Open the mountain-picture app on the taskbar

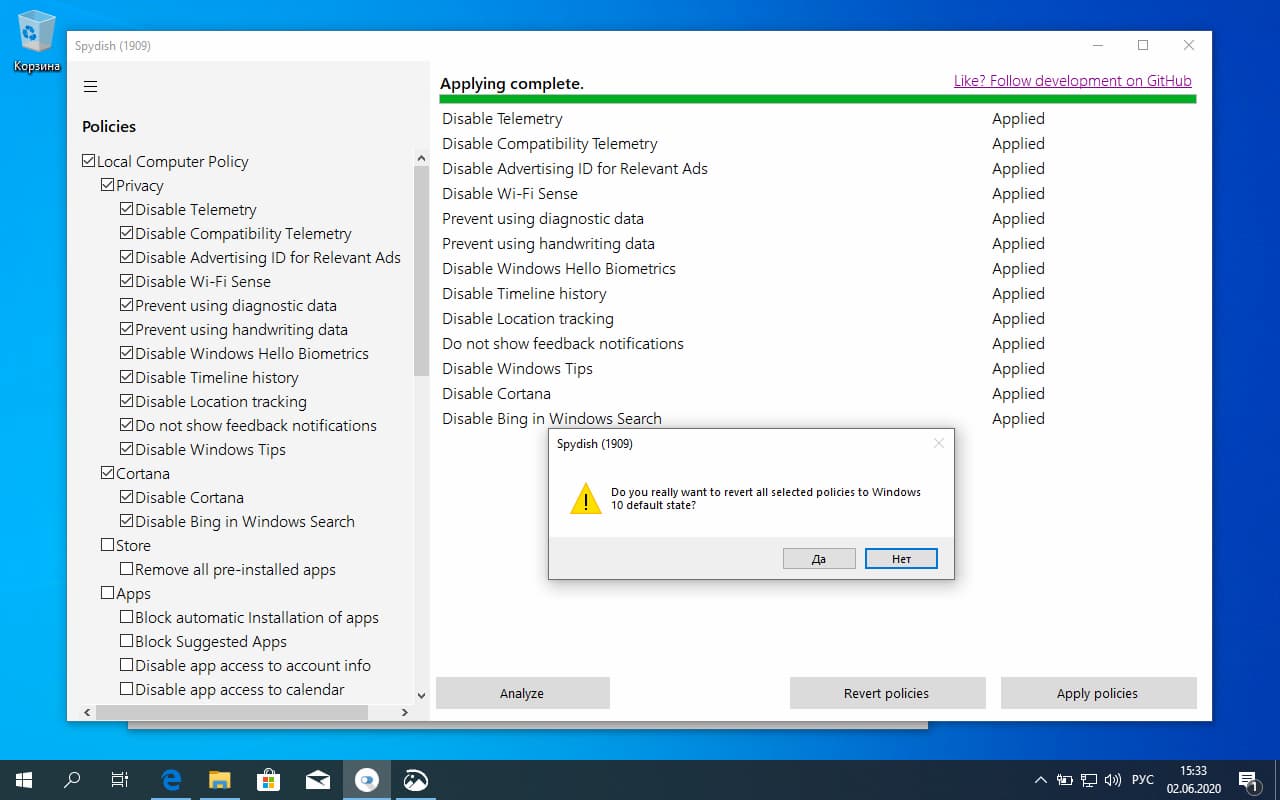(416, 780)
